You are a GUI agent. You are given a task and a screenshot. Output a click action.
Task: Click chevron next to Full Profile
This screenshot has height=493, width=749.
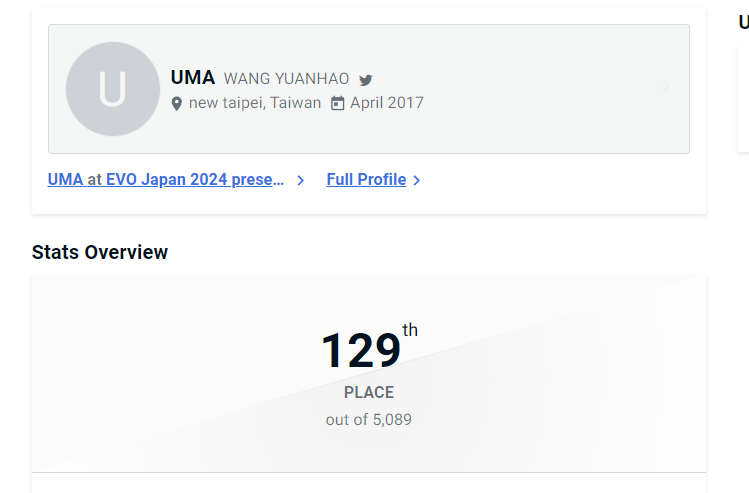(417, 181)
